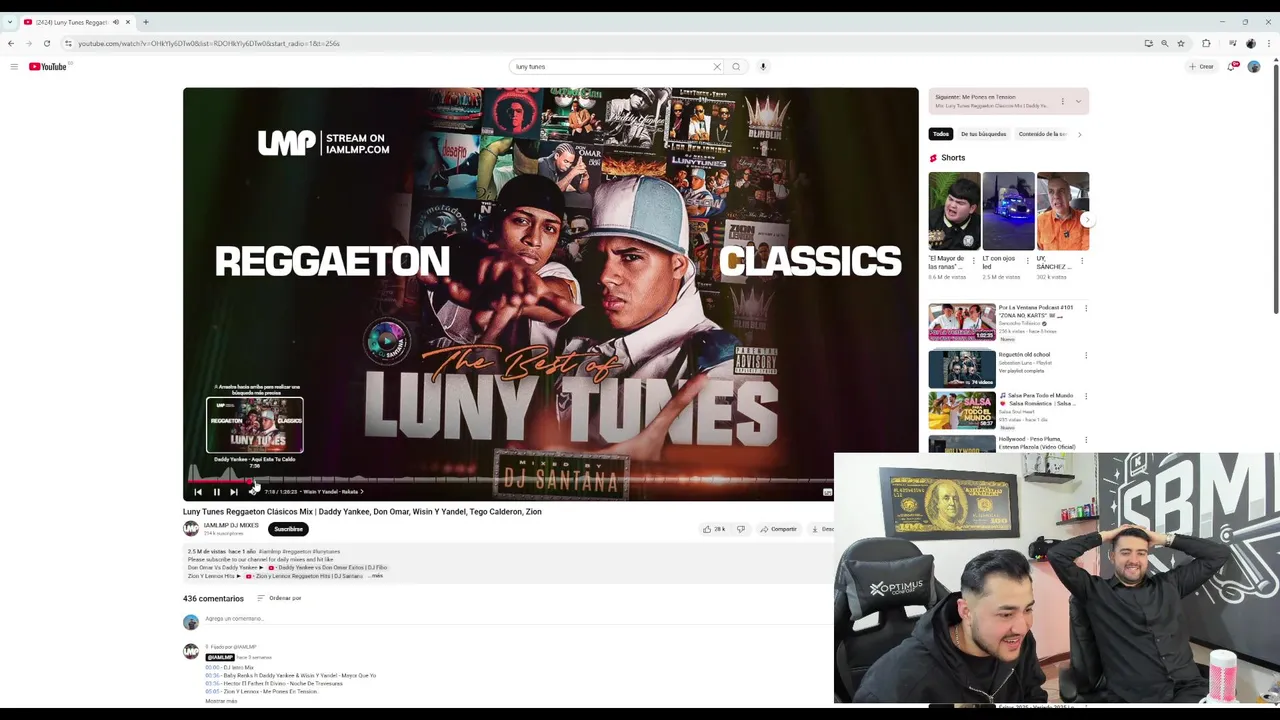Open the Chrome three-dot menu
This screenshot has height=720, width=1280.
click(x=1268, y=43)
